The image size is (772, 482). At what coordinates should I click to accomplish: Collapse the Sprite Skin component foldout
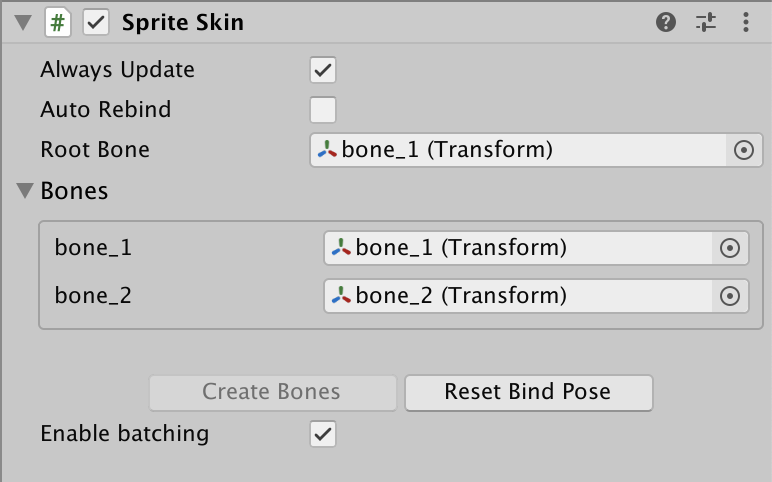(x=22, y=23)
